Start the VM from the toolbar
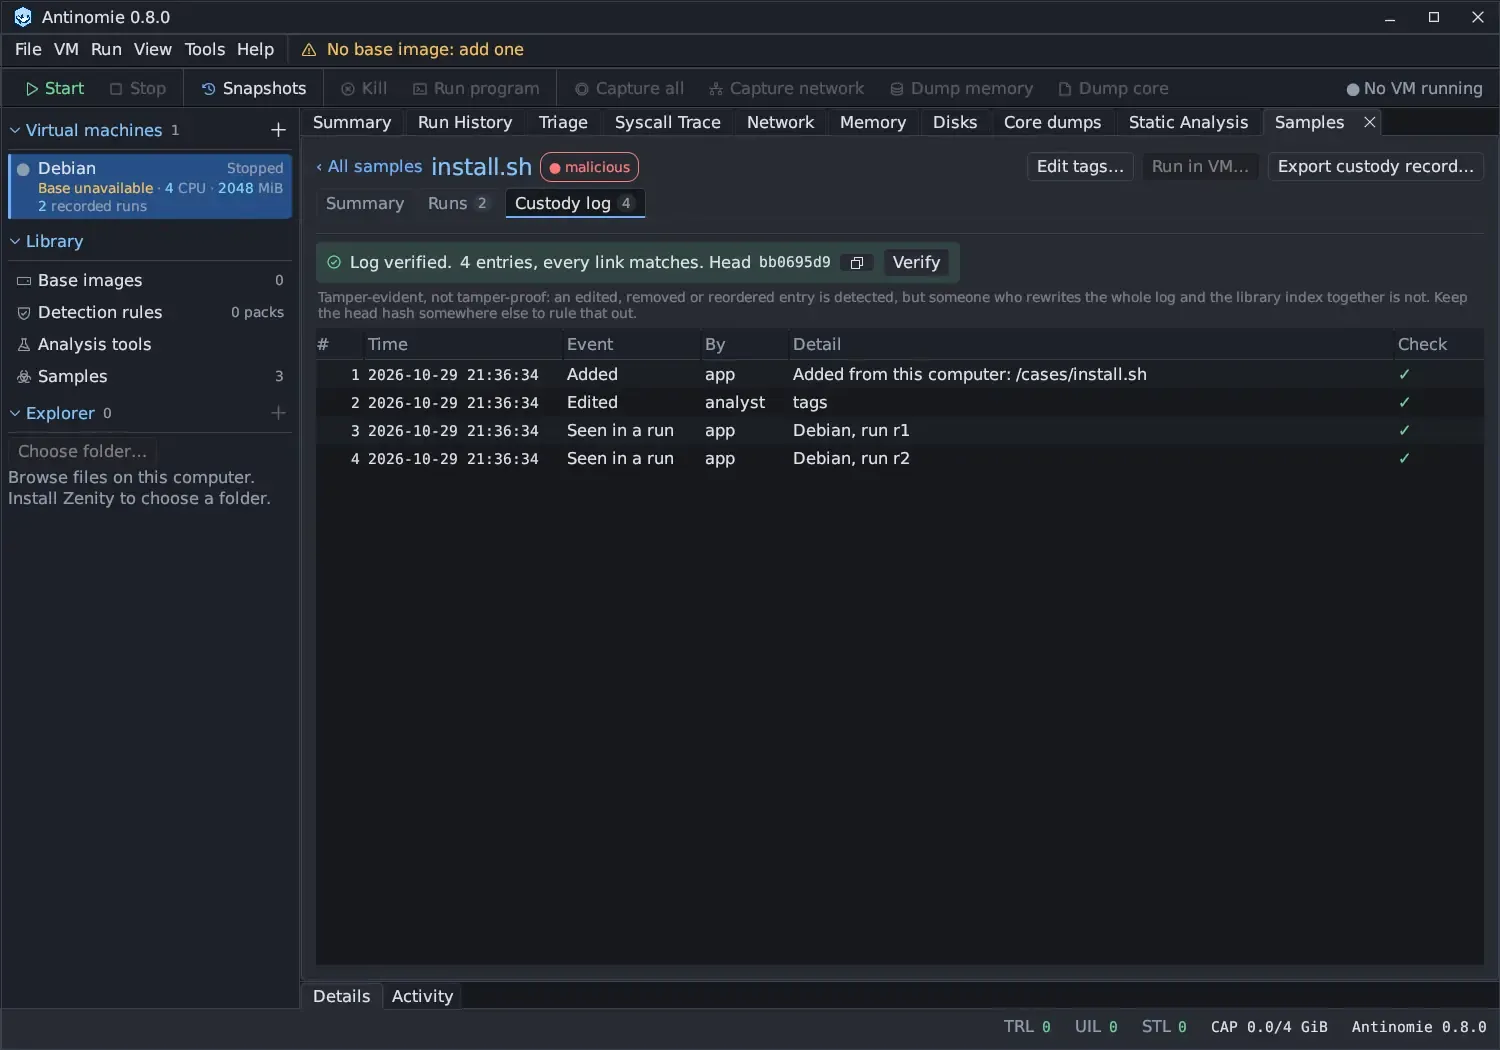 (x=55, y=88)
